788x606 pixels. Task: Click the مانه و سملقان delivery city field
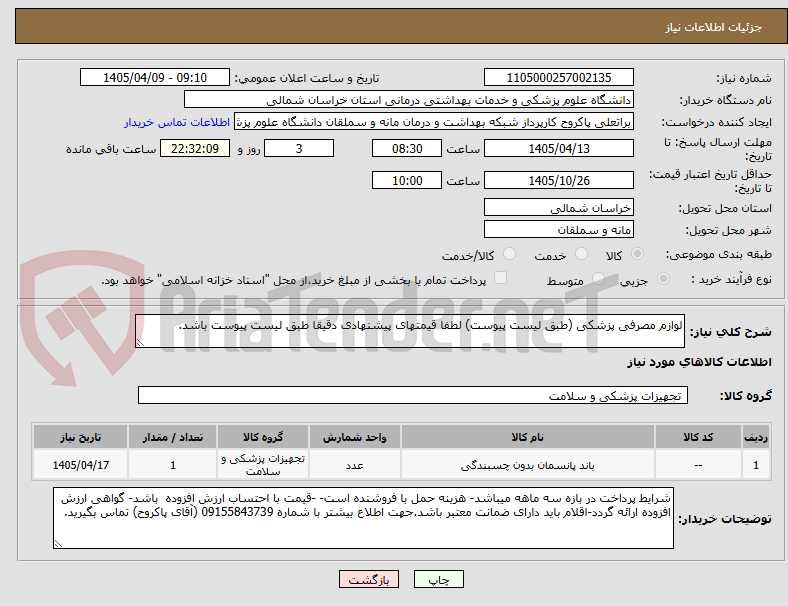point(558,230)
